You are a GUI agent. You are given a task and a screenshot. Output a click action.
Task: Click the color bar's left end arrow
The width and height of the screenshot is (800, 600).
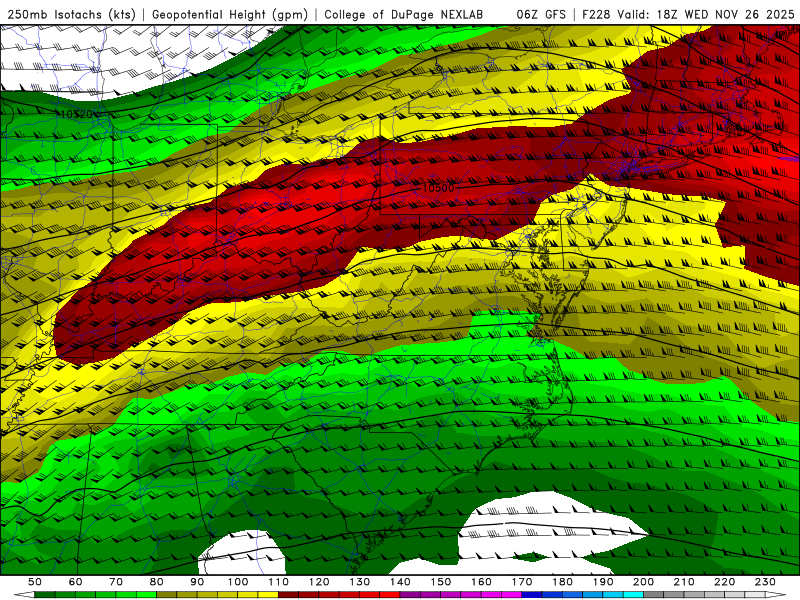point(24,594)
